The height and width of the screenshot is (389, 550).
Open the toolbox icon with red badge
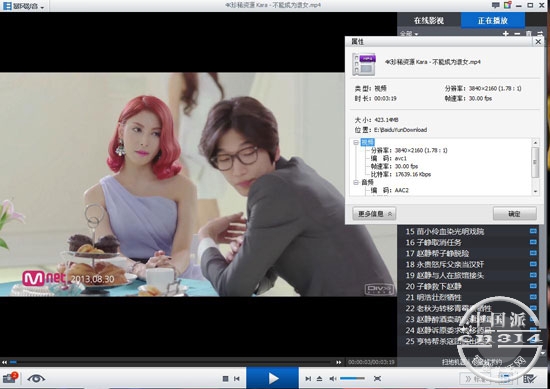[x=10, y=378]
